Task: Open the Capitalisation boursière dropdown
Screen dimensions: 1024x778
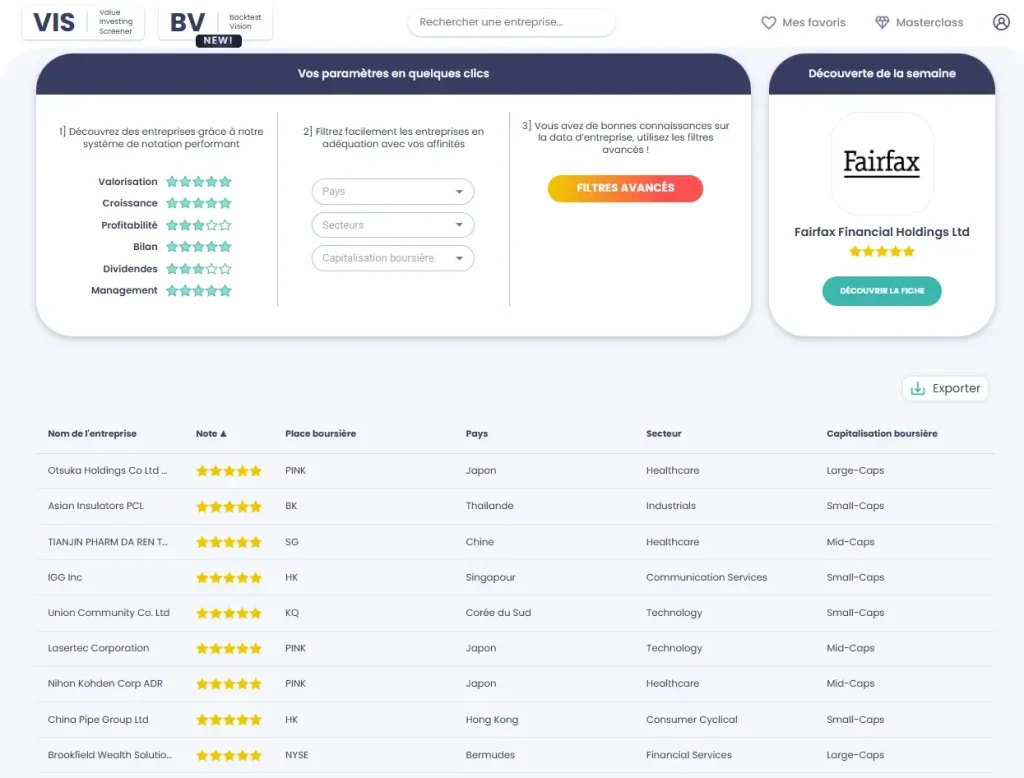Action: 392,258
